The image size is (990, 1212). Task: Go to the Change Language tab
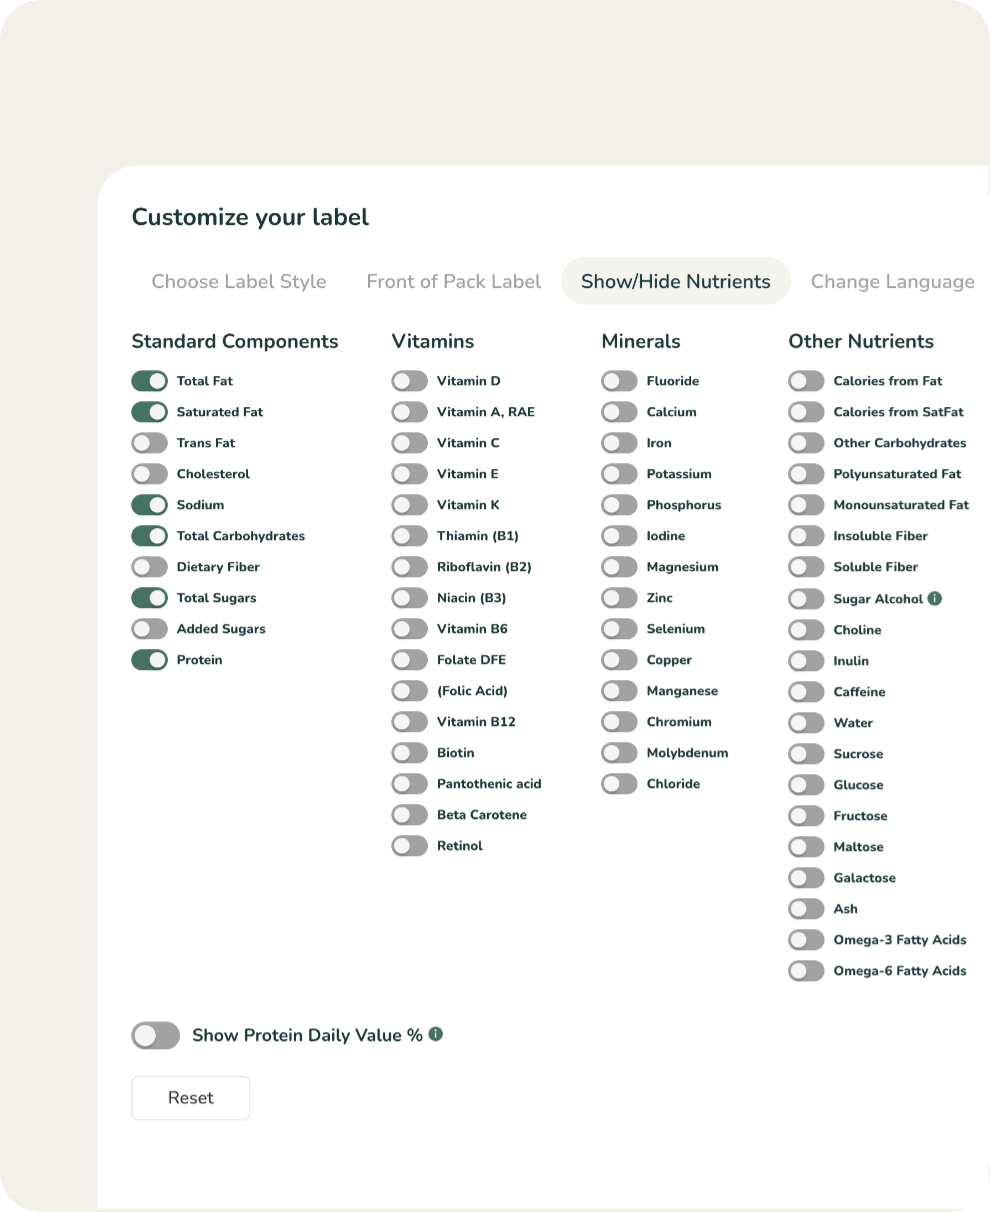pyautogui.click(x=892, y=282)
